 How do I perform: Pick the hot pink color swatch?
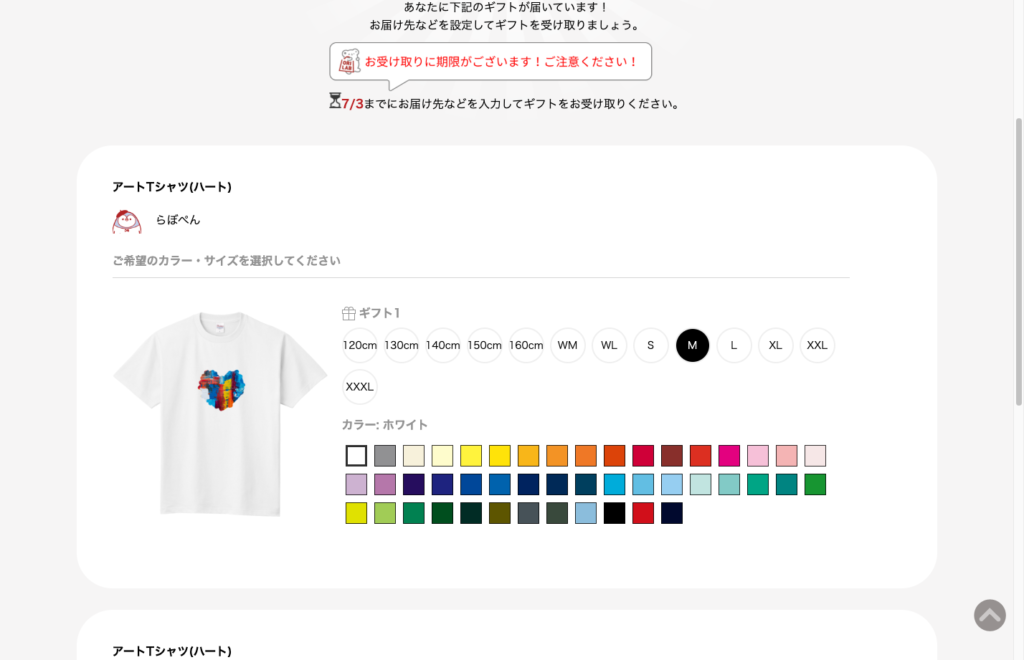coord(729,456)
